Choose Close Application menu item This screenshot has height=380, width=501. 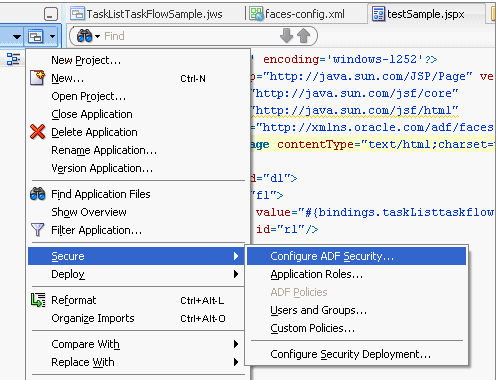(137, 114)
